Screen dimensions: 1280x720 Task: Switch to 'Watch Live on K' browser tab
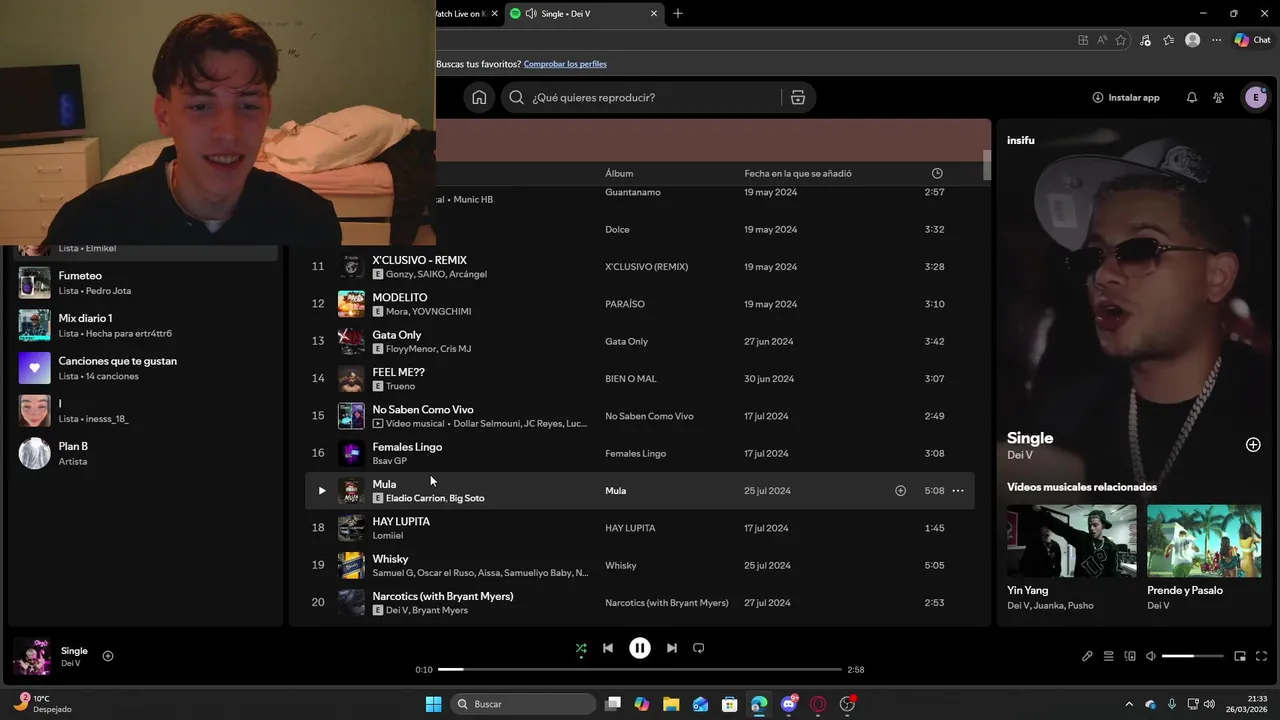pos(468,14)
